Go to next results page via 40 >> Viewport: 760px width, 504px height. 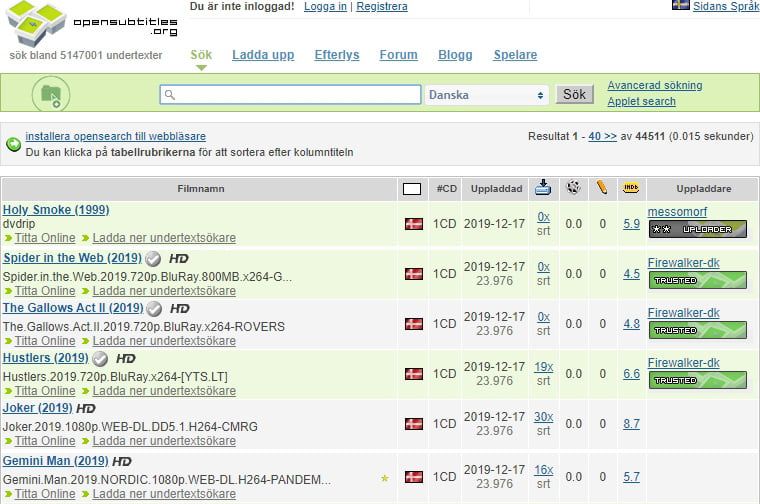coord(602,136)
